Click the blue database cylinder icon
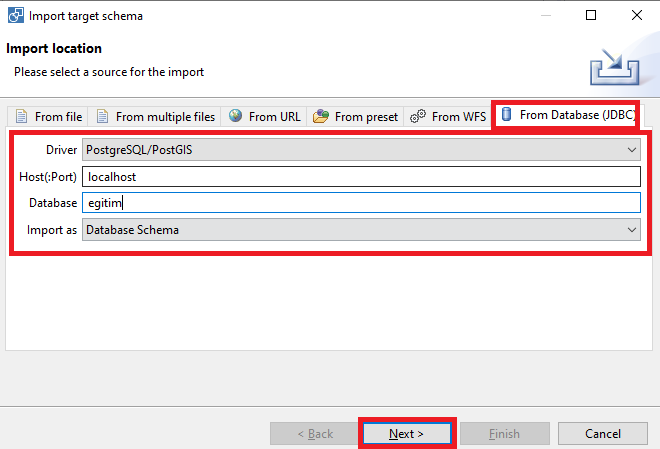This screenshot has height=449, width=660. click(x=506, y=114)
